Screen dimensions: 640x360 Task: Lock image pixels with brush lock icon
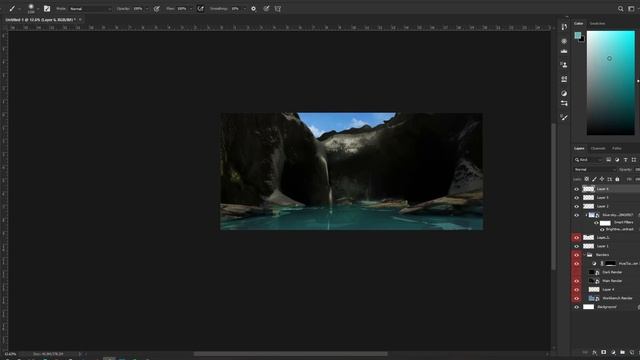594,179
